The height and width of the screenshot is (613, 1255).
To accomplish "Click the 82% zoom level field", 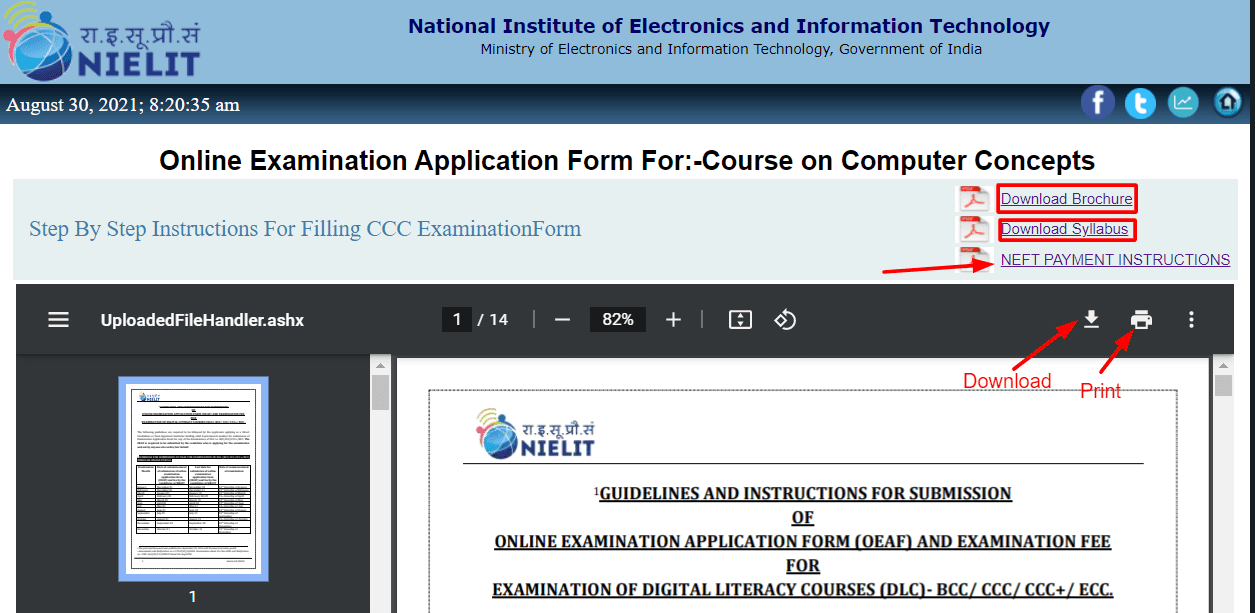I will (x=617, y=319).
